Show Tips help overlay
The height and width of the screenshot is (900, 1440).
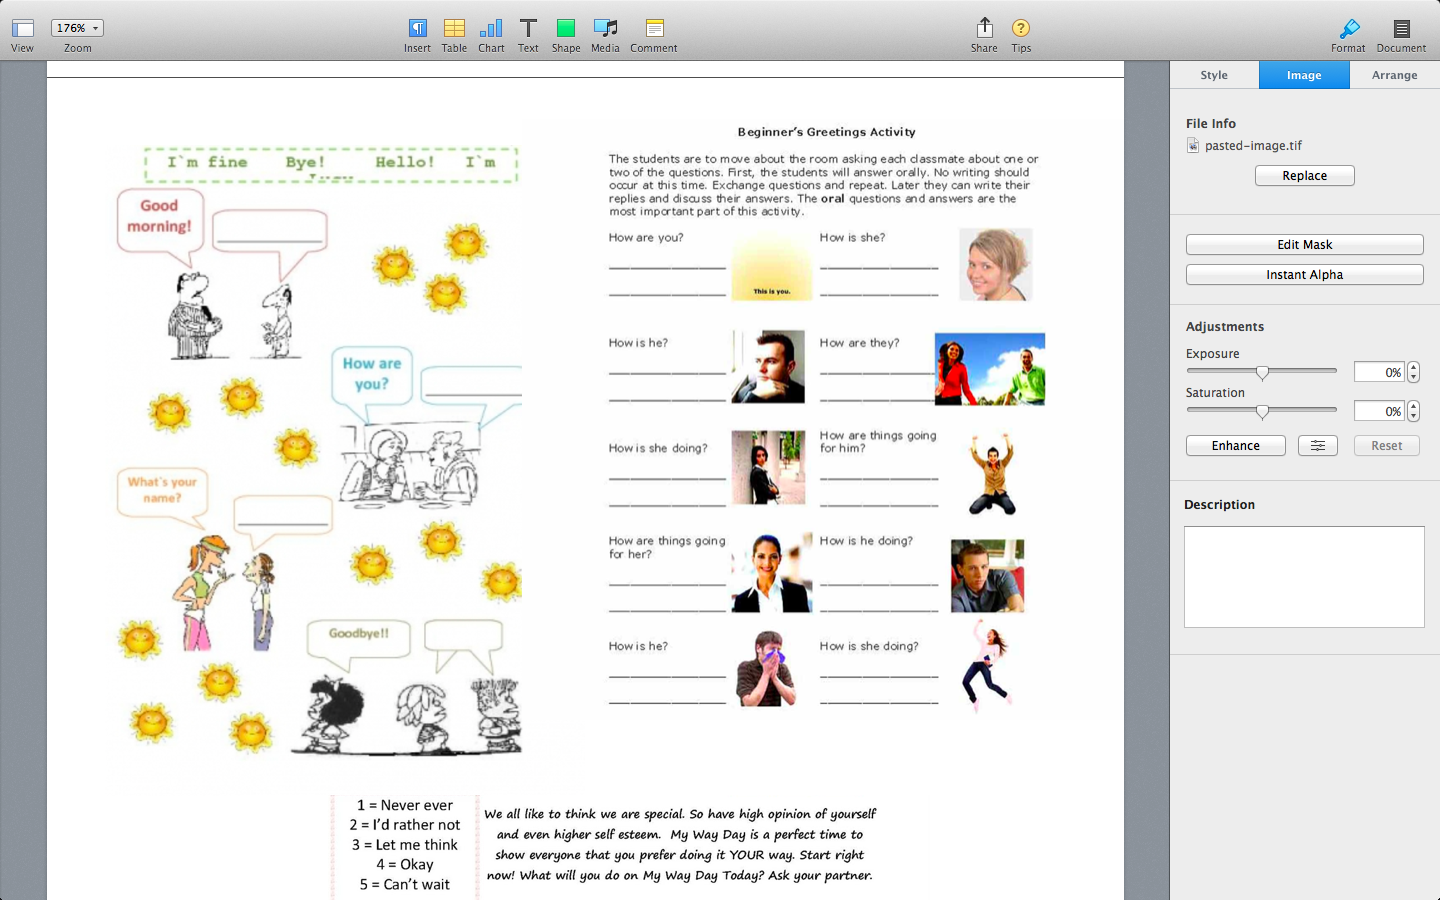(x=1020, y=29)
